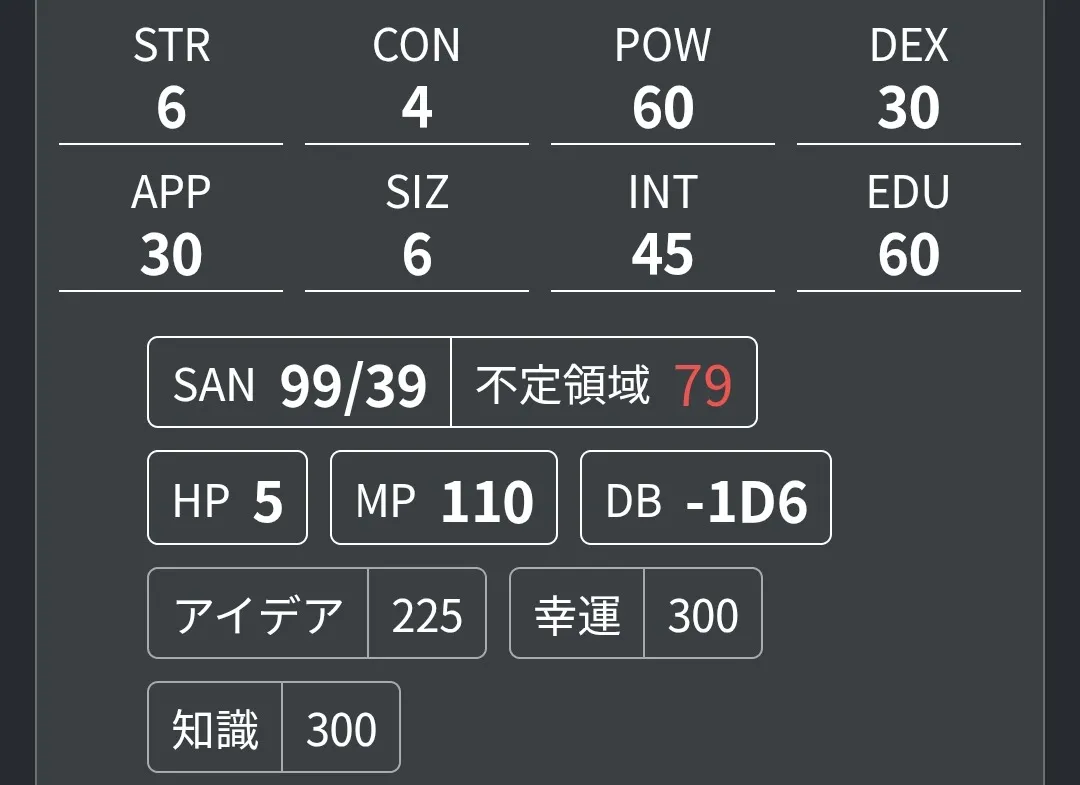Click the 不定領域 label text
Screen dimensions: 1080x785
pos(562,384)
